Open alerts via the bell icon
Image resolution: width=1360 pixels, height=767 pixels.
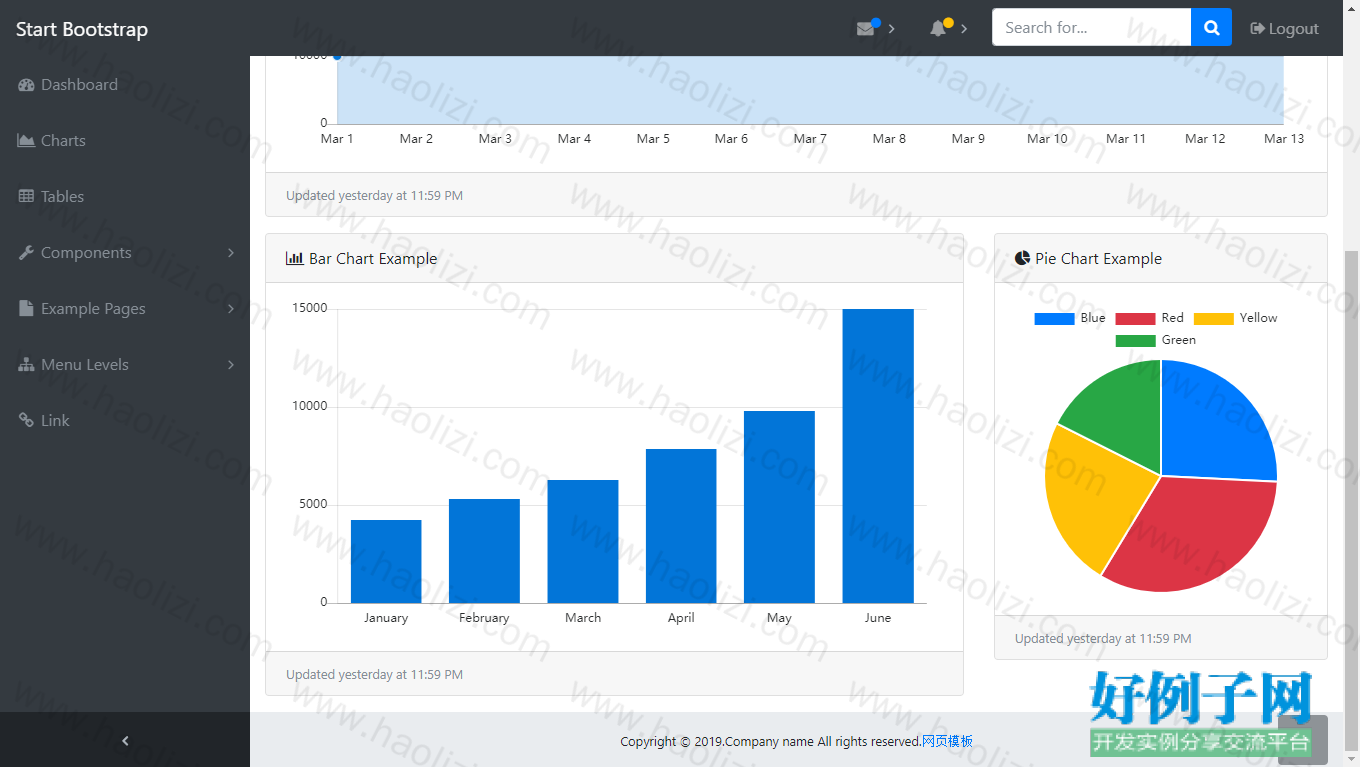pos(938,28)
